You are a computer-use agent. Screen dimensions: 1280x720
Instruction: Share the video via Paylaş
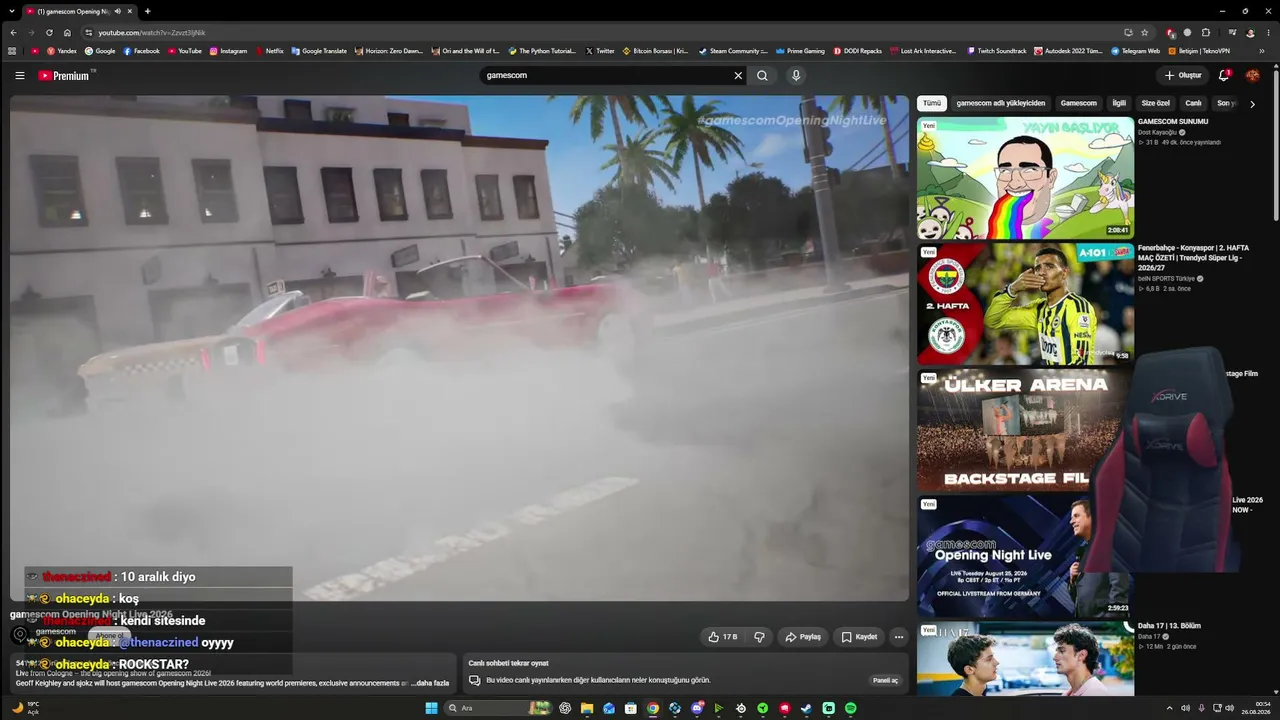803,637
